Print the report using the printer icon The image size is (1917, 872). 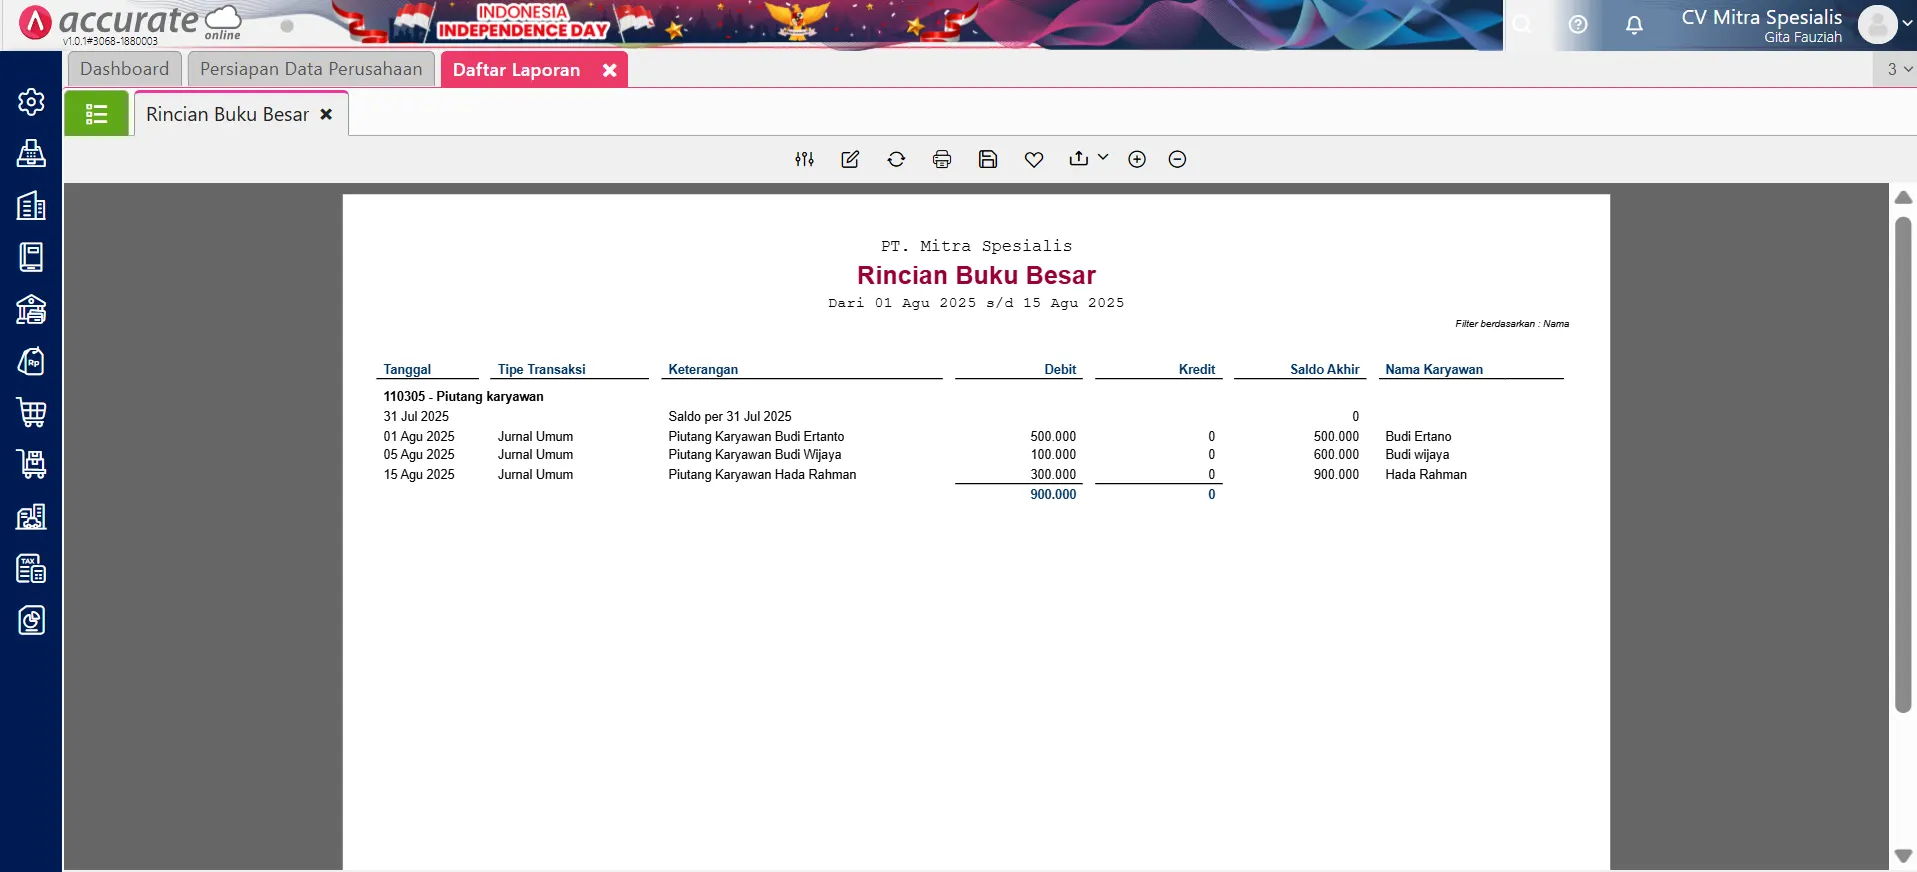942,159
